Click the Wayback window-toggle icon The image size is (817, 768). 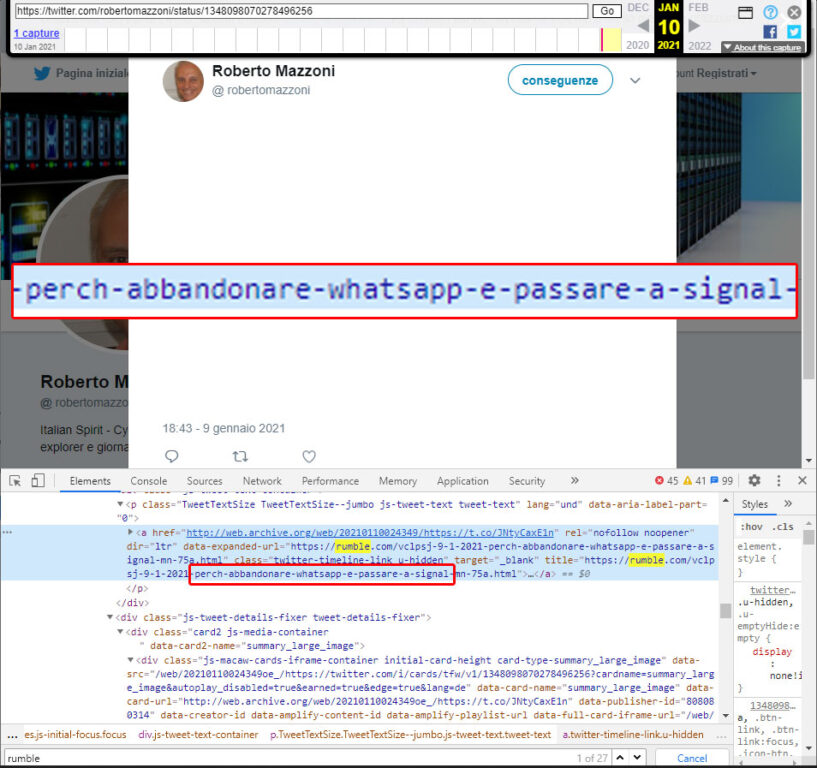pos(745,12)
